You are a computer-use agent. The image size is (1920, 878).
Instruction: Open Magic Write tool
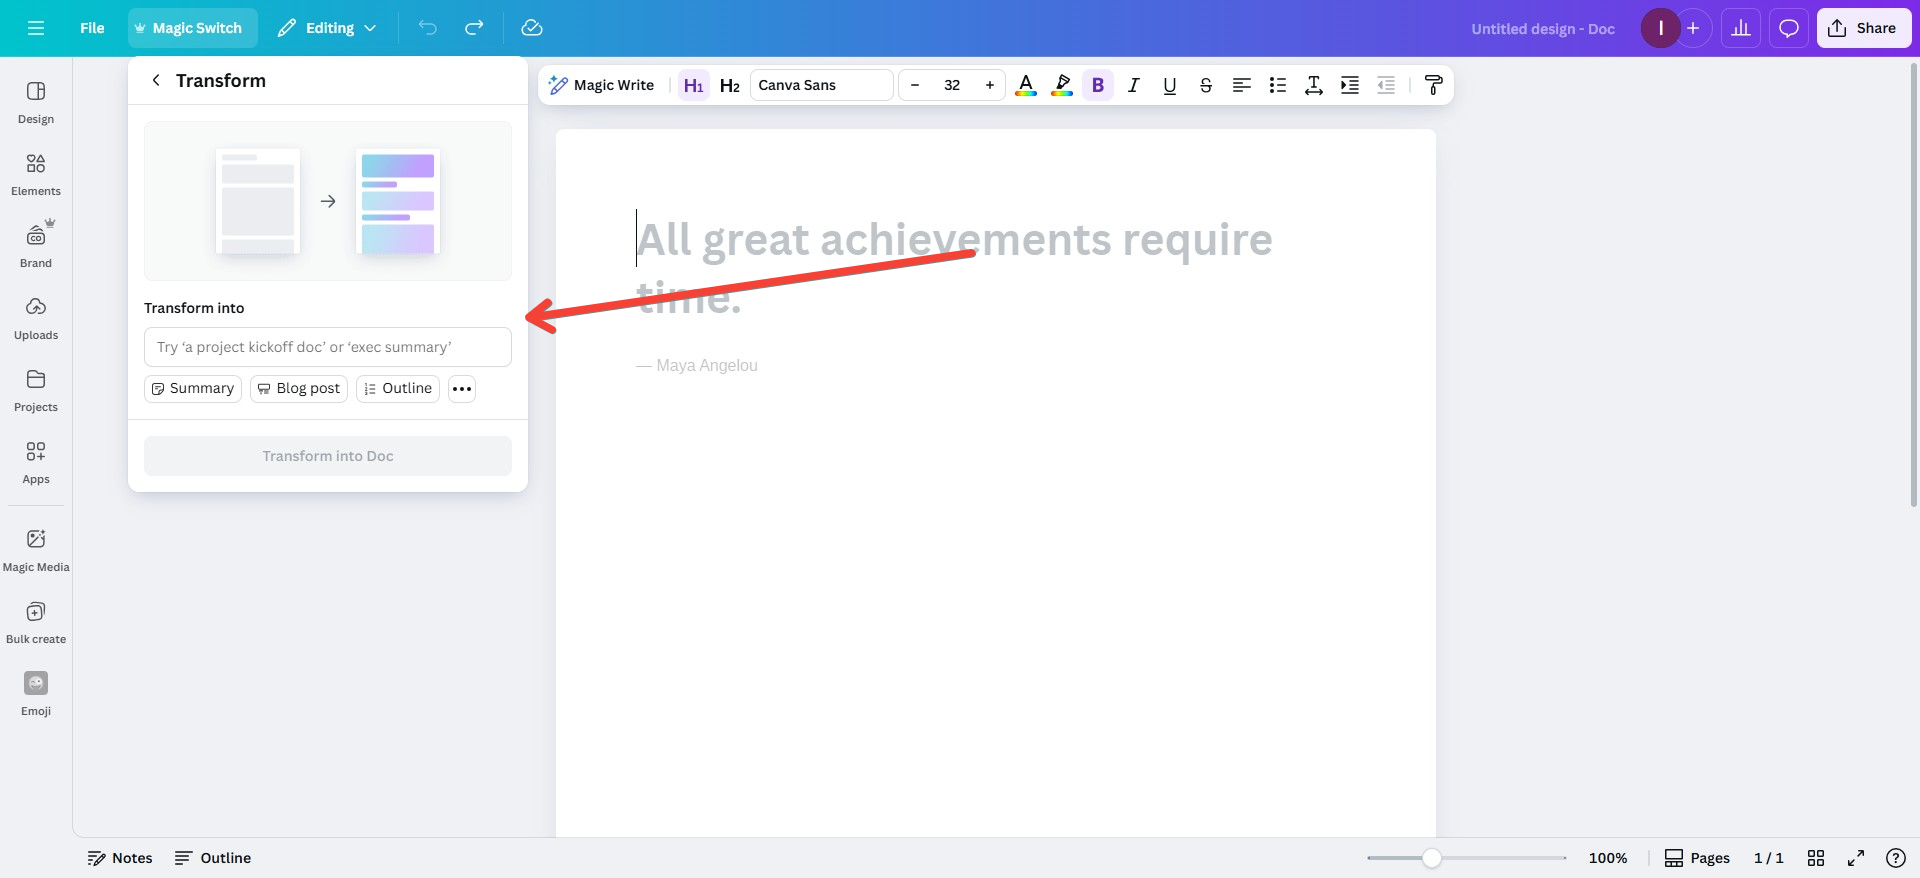click(602, 85)
